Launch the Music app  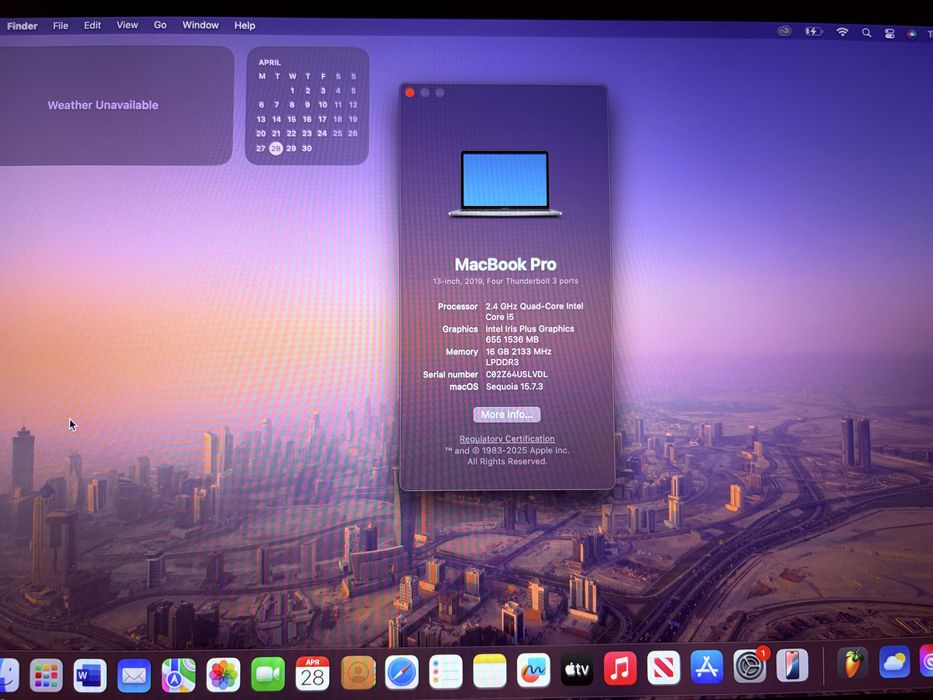click(620, 668)
